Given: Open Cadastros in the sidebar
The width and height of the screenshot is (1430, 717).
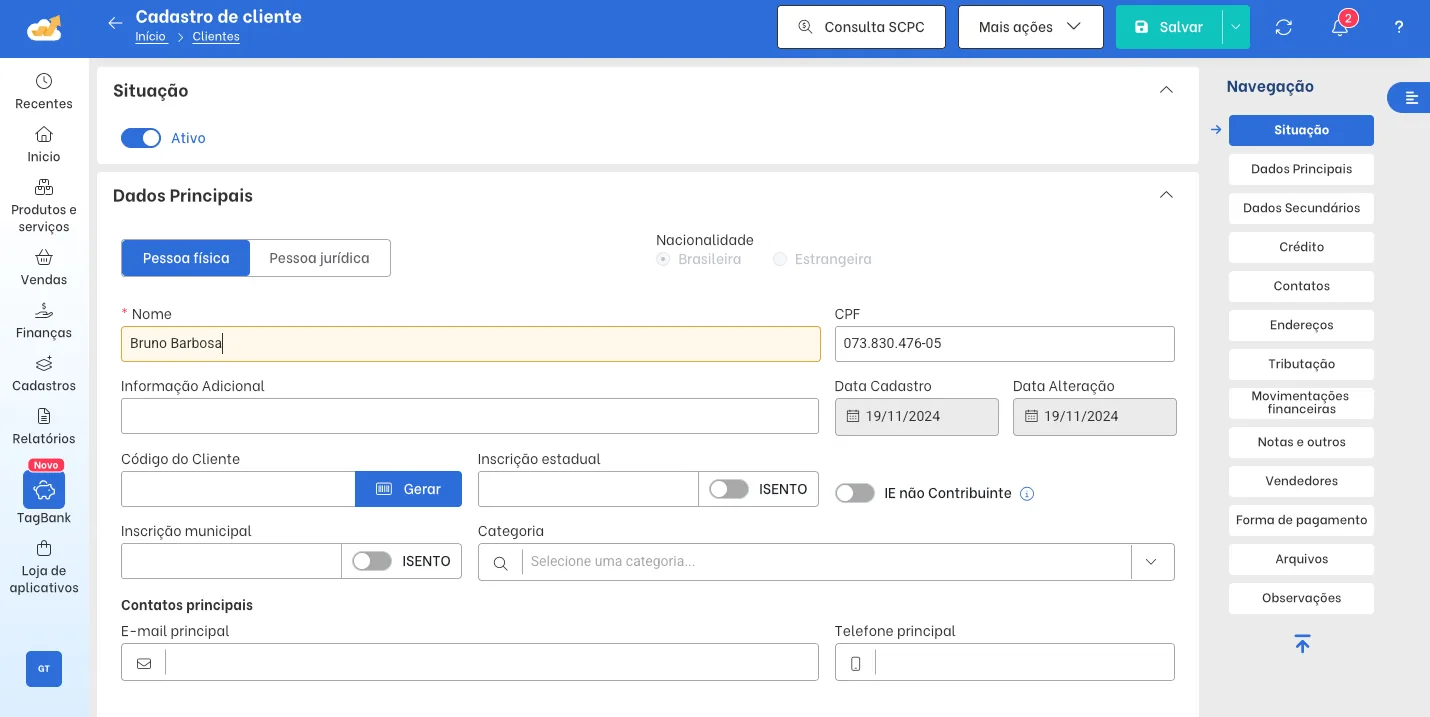Looking at the screenshot, I should pos(44,373).
